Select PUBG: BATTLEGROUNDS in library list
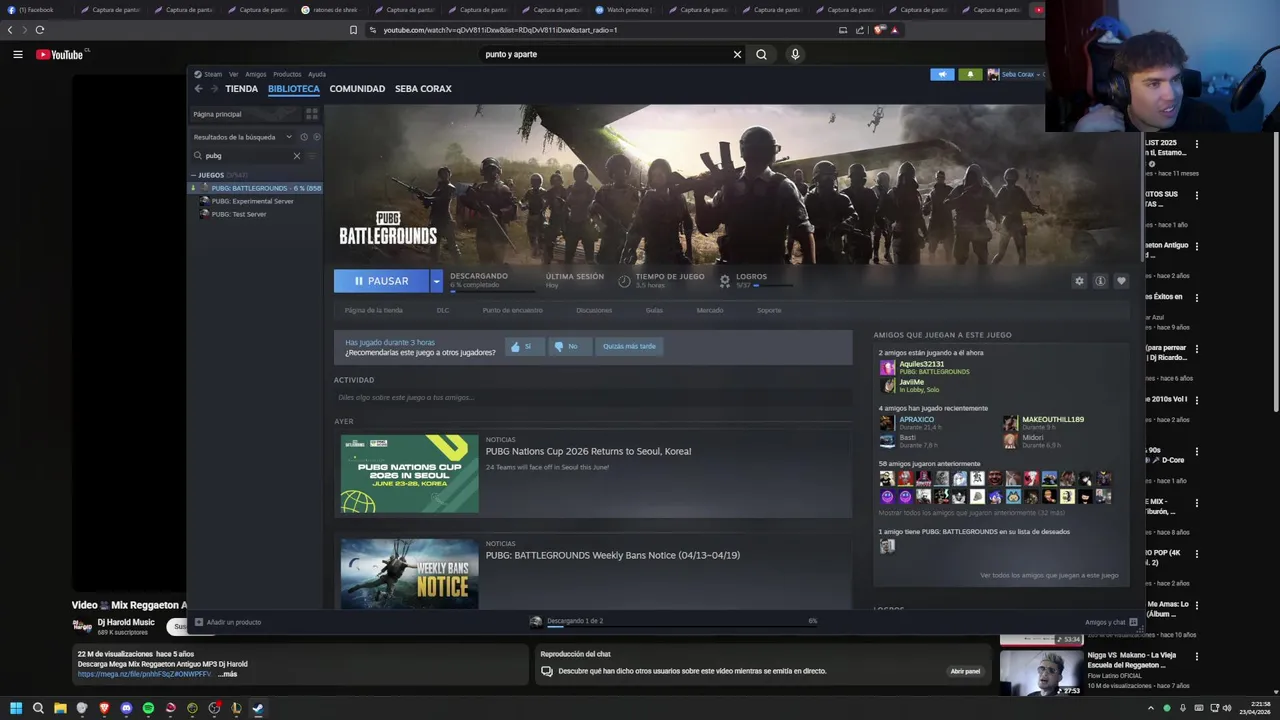The image size is (1280, 720). pos(256,188)
